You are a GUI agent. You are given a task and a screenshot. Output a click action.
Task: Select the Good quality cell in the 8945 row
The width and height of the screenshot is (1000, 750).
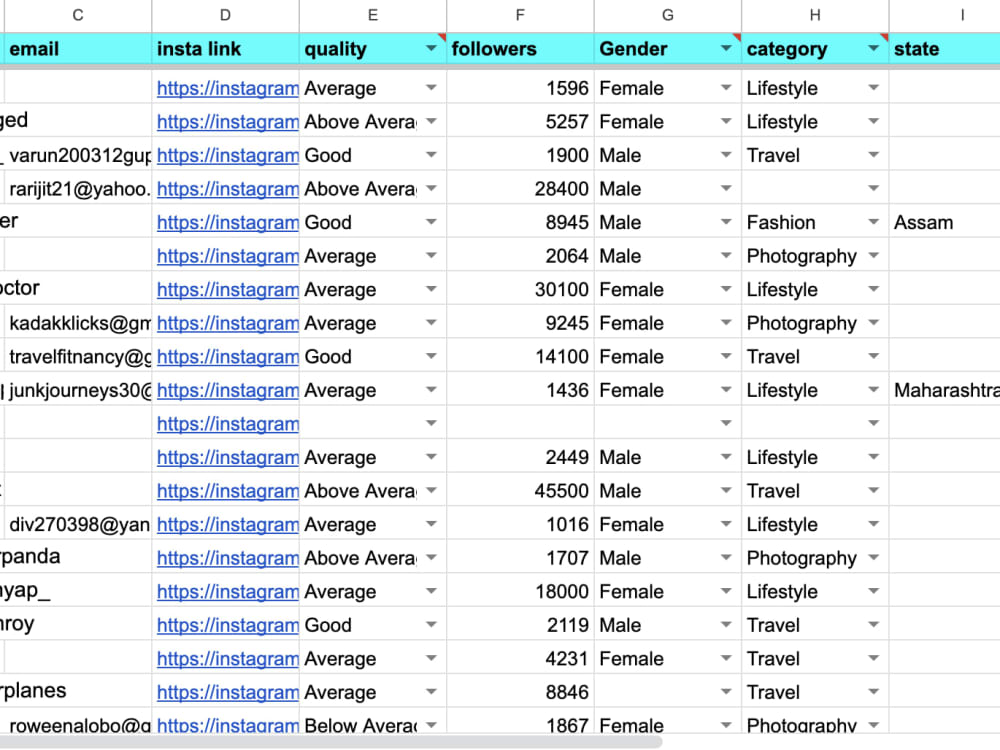(372, 222)
